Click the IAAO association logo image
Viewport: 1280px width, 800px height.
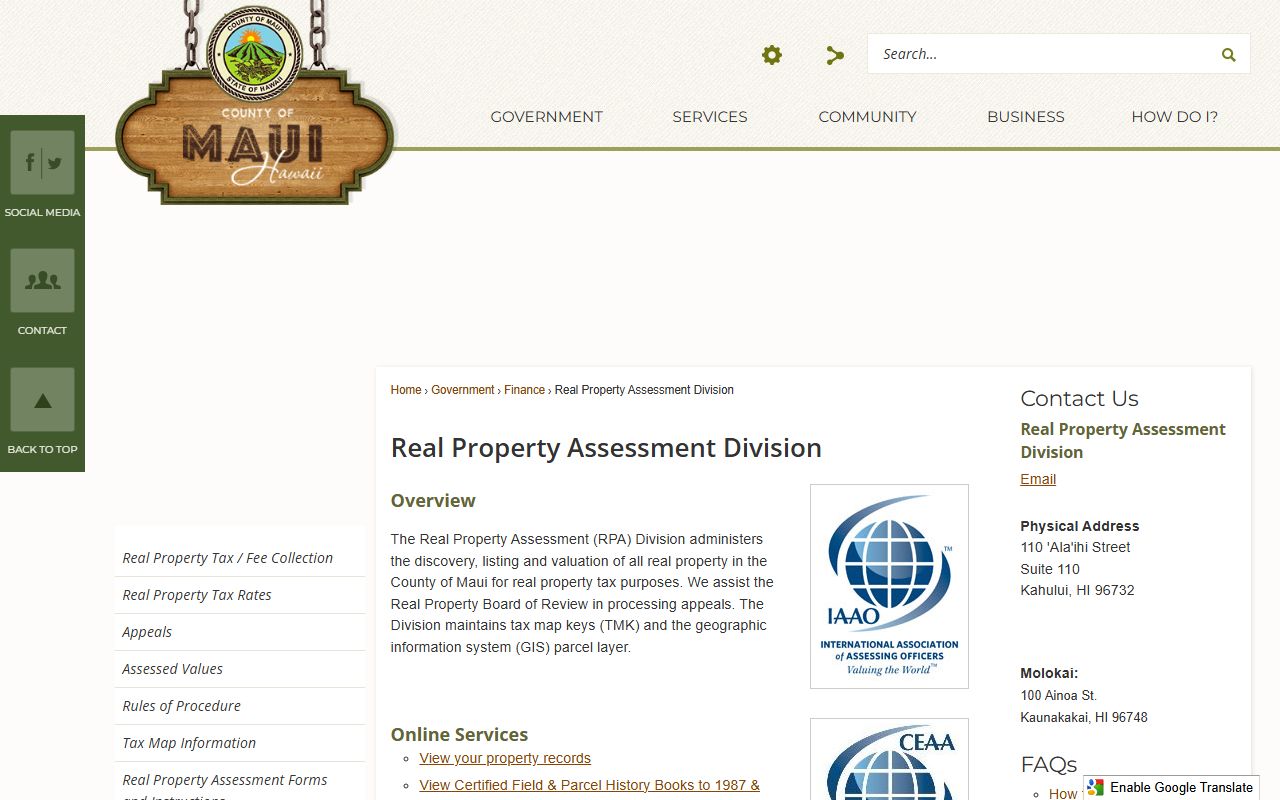pos(889,587)
